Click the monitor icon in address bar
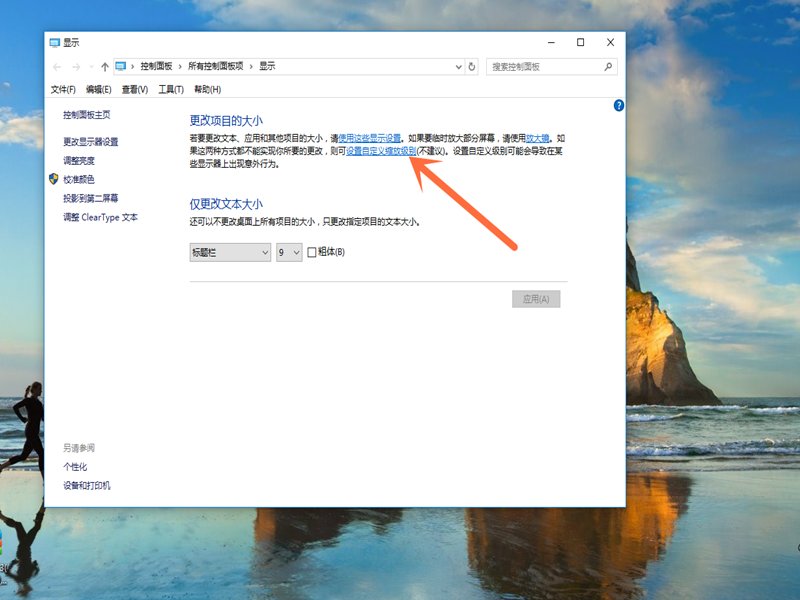 tap(121, 66)
